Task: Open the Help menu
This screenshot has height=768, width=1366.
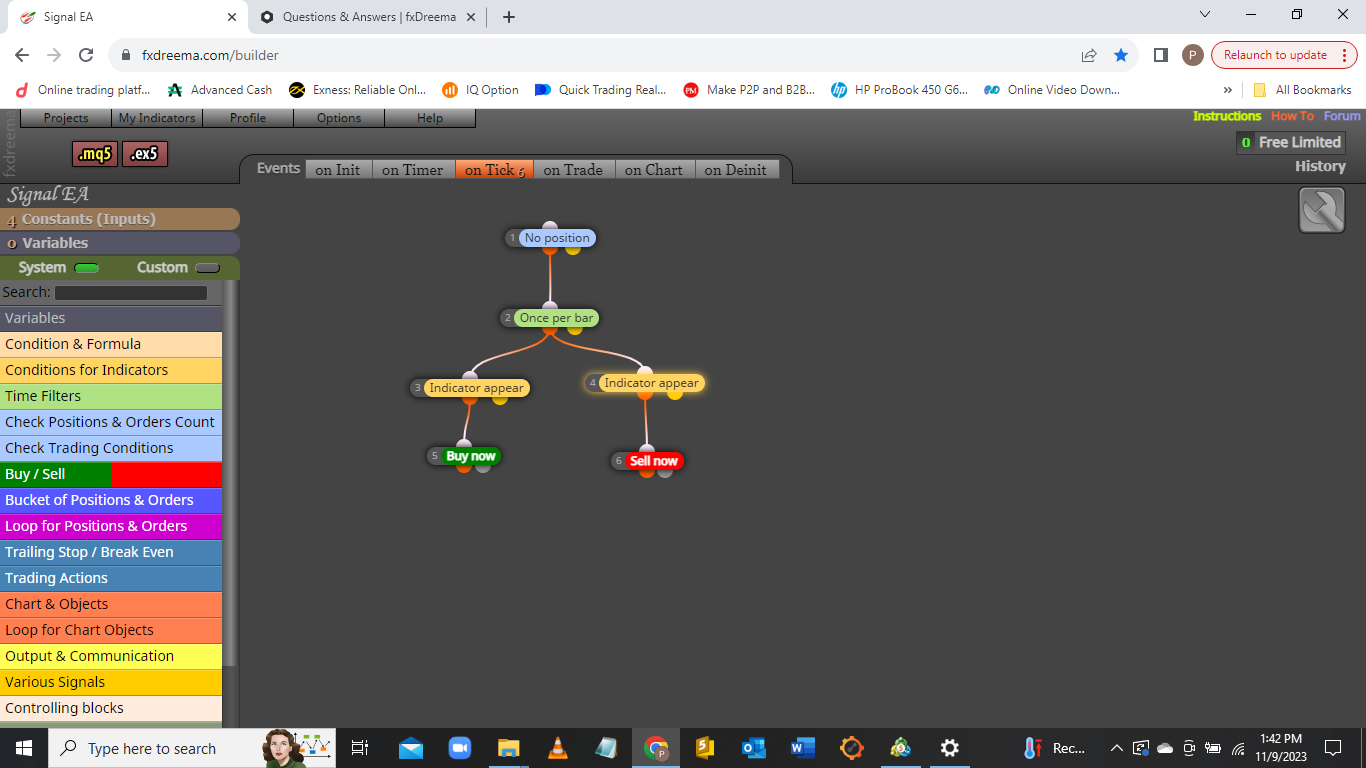Action: click(430, 118)
